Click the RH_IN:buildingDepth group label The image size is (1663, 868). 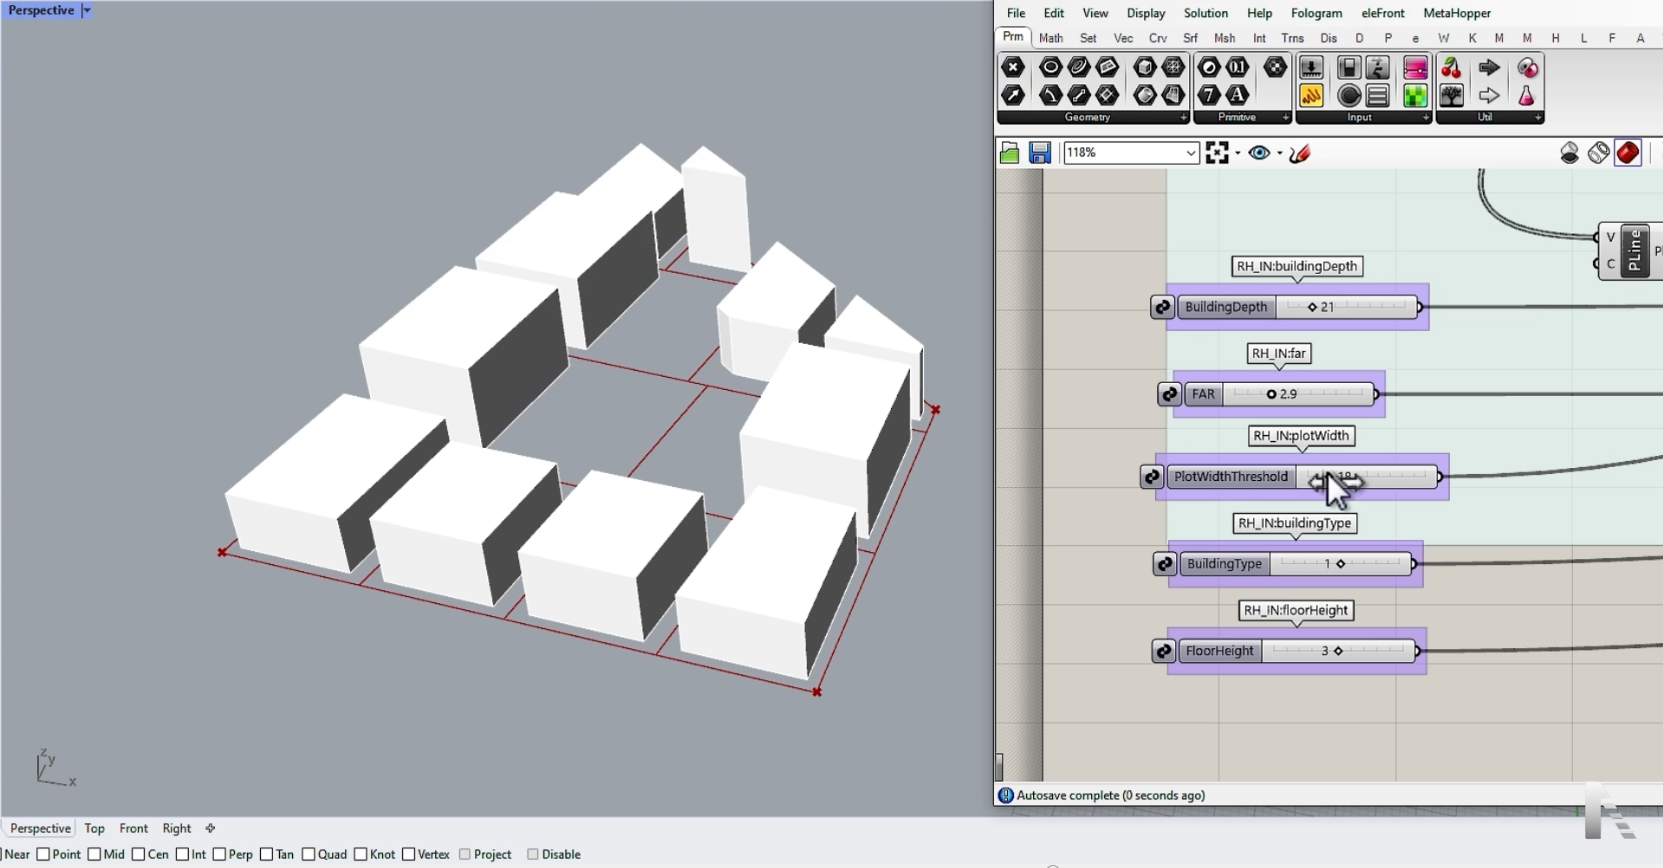1297,266
